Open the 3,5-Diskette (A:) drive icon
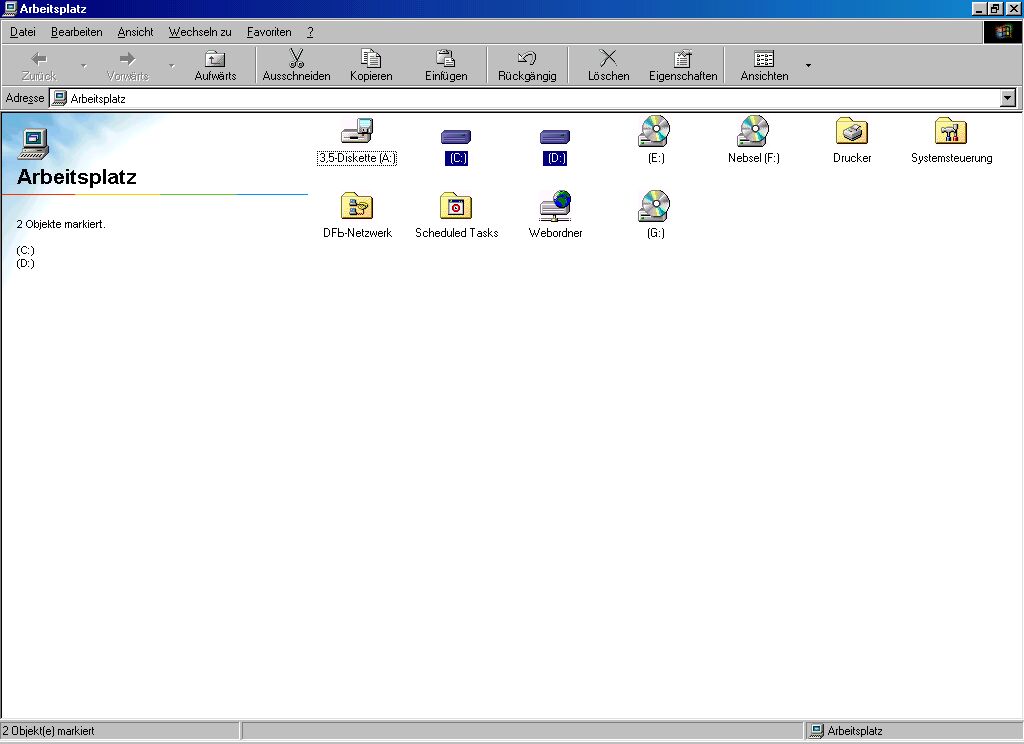This screenshot has width=1024, height=744. pyautogui.click(x=357, y=131)
